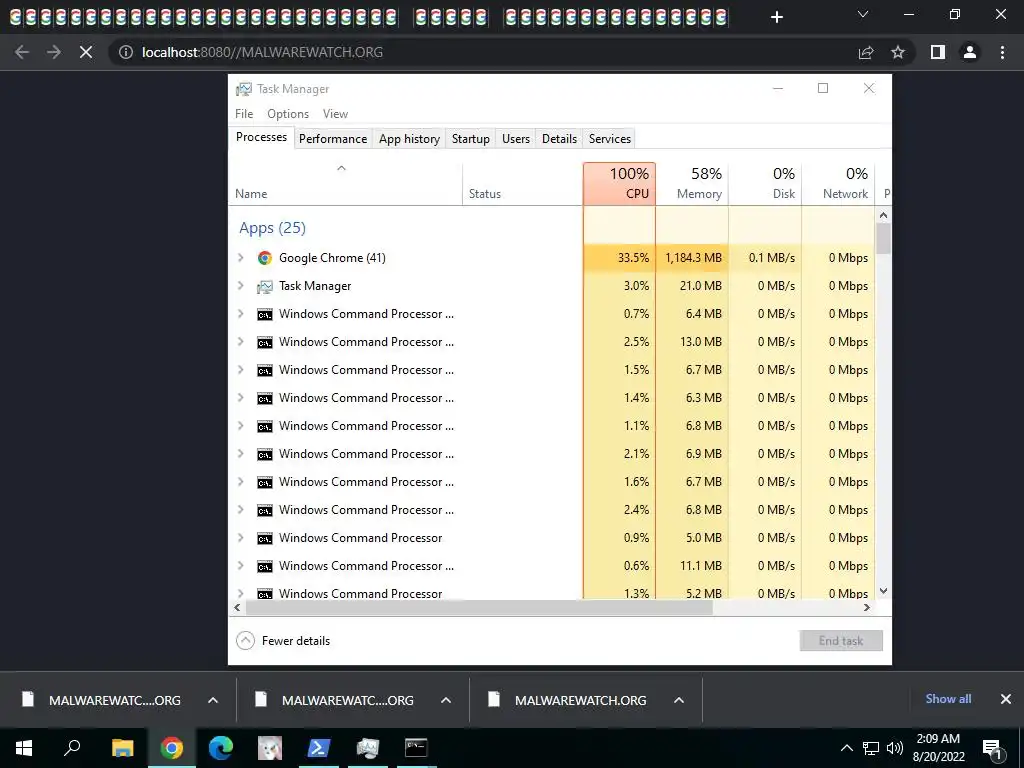Click Task Manager icon on taskbar
Screen dimensions: 1024x768
click(x=367, y=748)
